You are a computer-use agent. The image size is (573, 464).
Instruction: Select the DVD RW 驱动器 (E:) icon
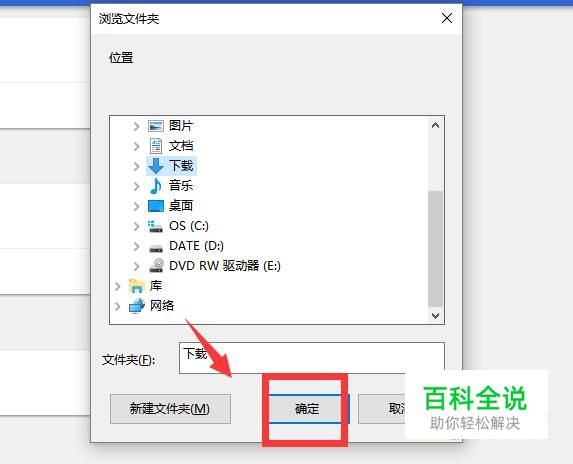(x=156, y=265)
